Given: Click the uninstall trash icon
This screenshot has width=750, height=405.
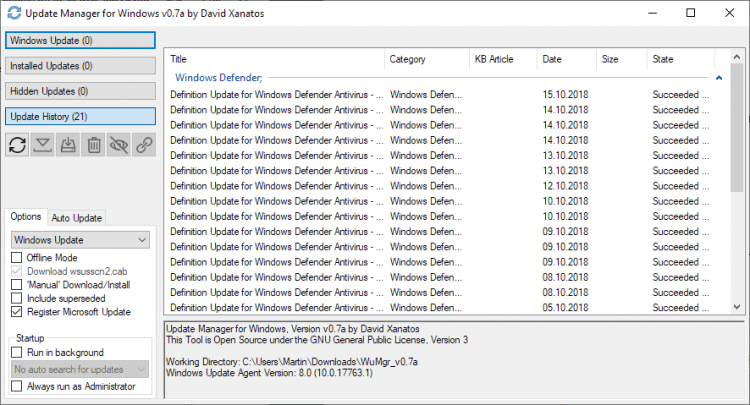Looking at the screenshot, I should (x=94, y=145).
